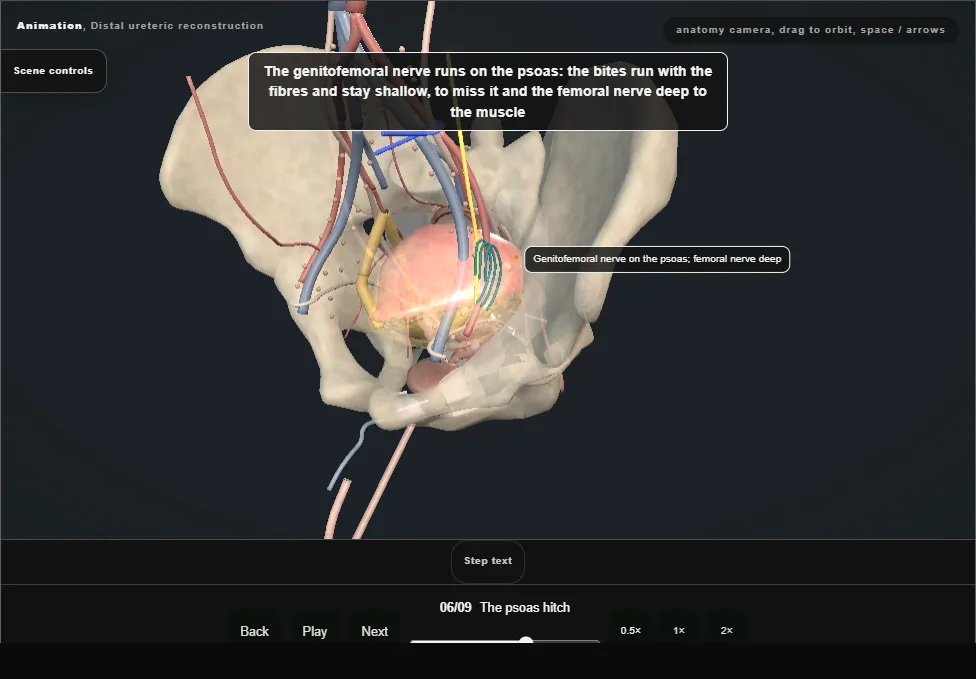
Task: Set playback speed to 2×
Action: 726,630
